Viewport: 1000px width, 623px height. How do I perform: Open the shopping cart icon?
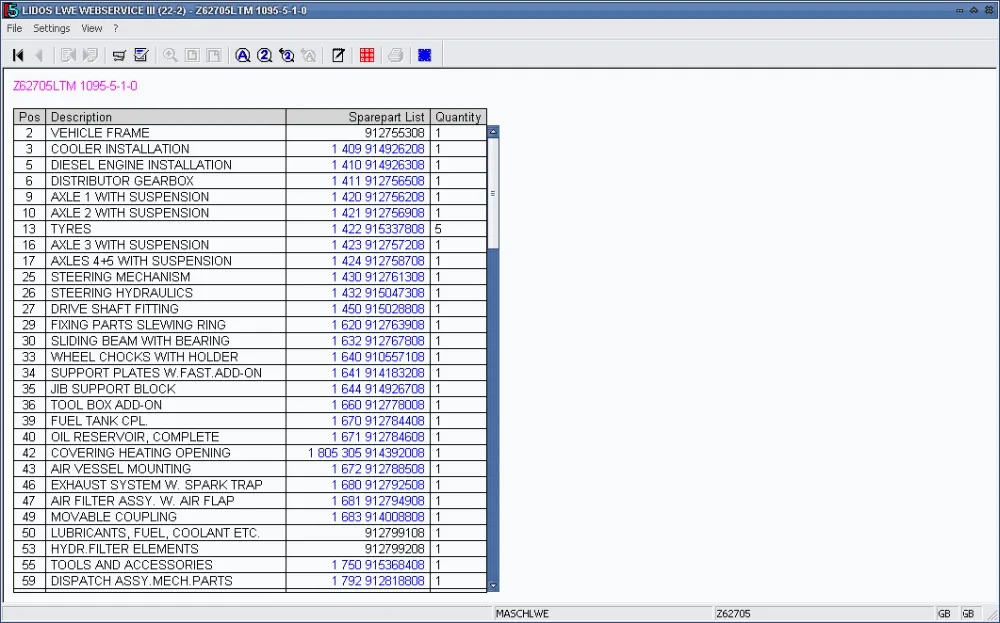(119, 55)
